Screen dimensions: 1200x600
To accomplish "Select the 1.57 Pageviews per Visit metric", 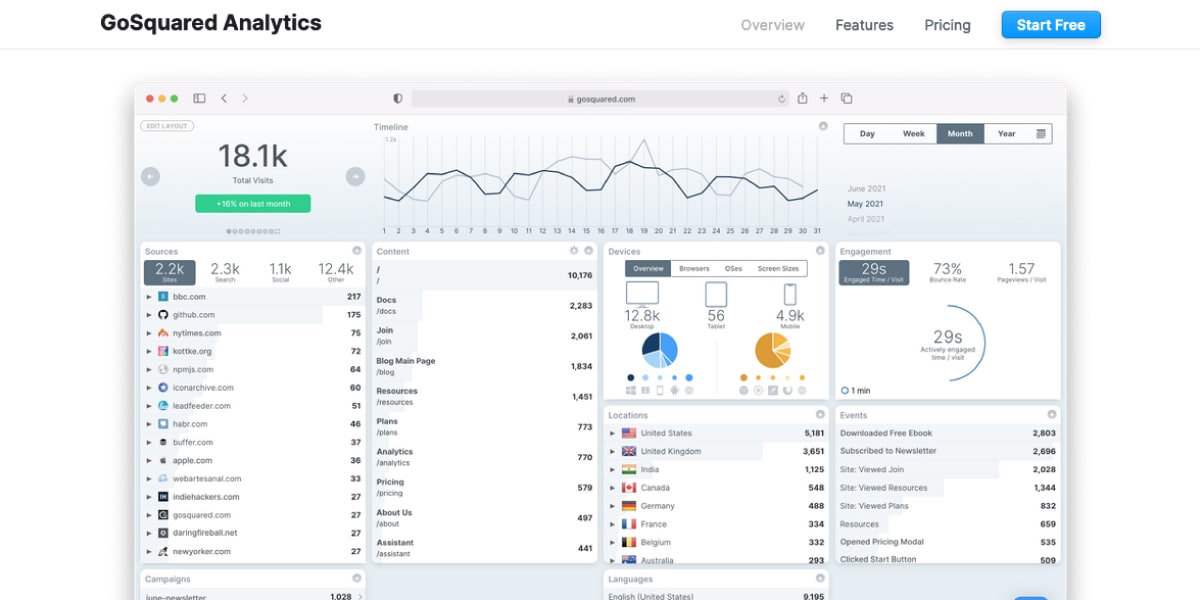I will click(1021, 272).
